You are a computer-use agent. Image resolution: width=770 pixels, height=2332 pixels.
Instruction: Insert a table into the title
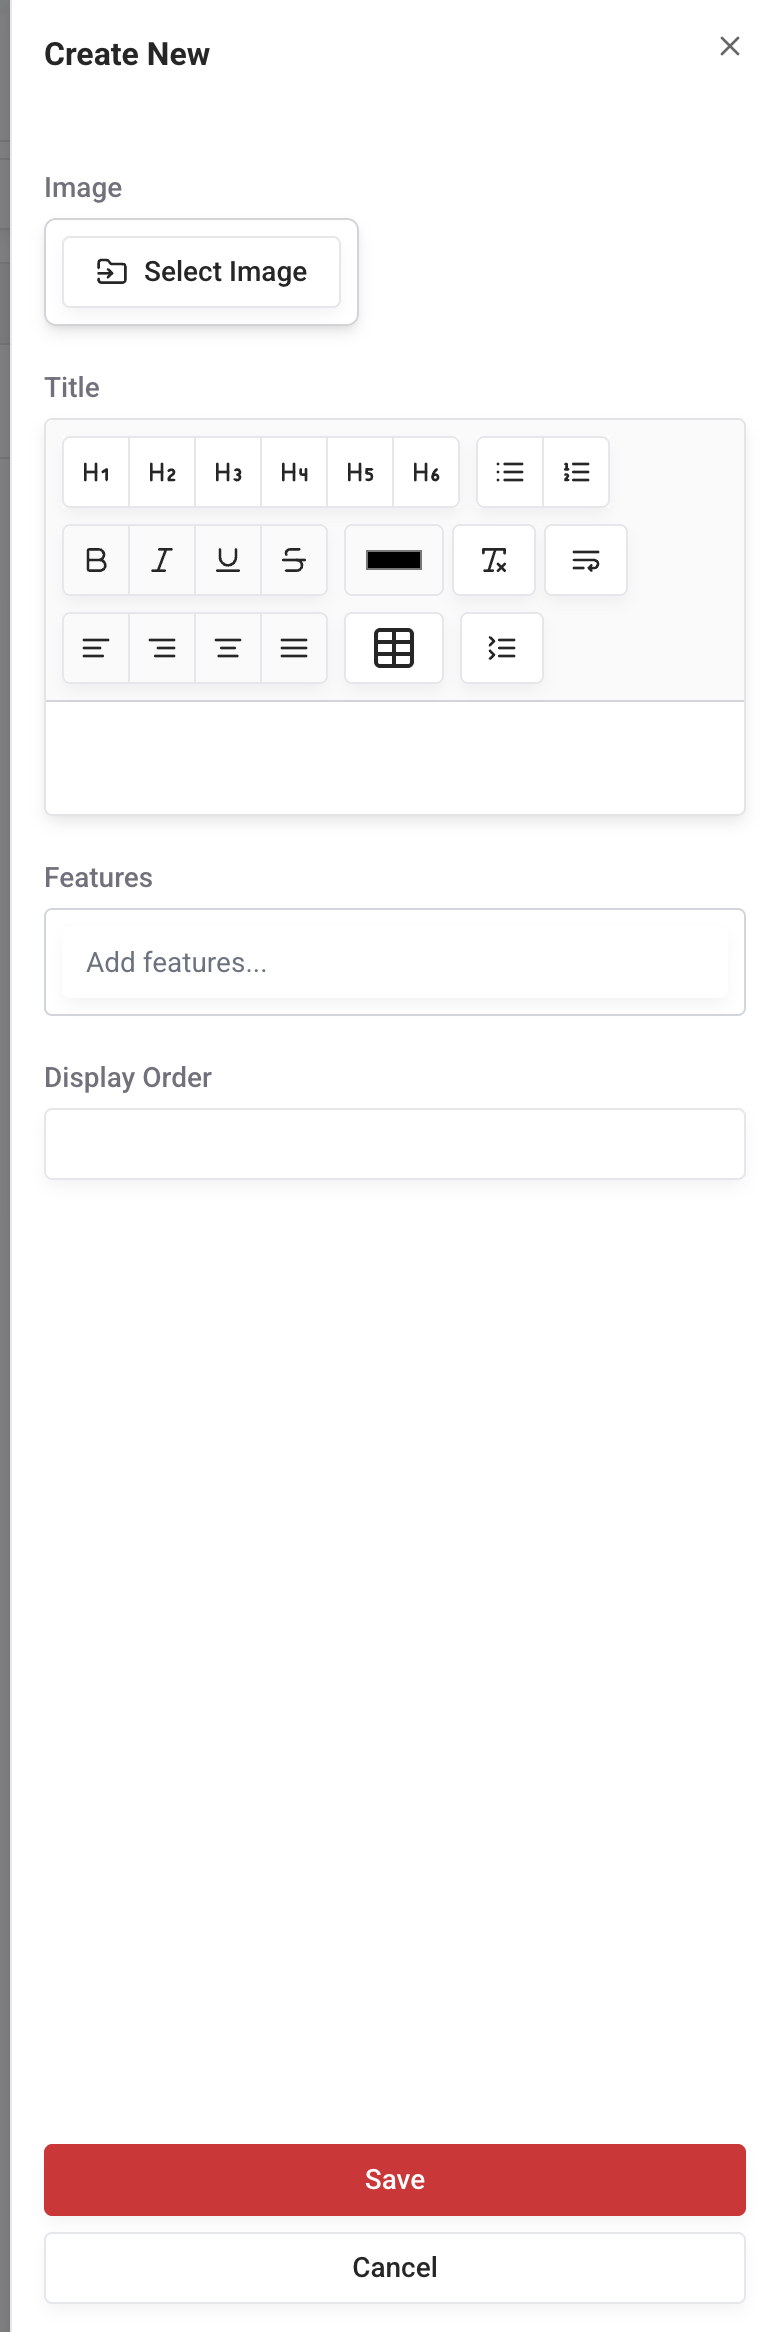tap(393, 648)
